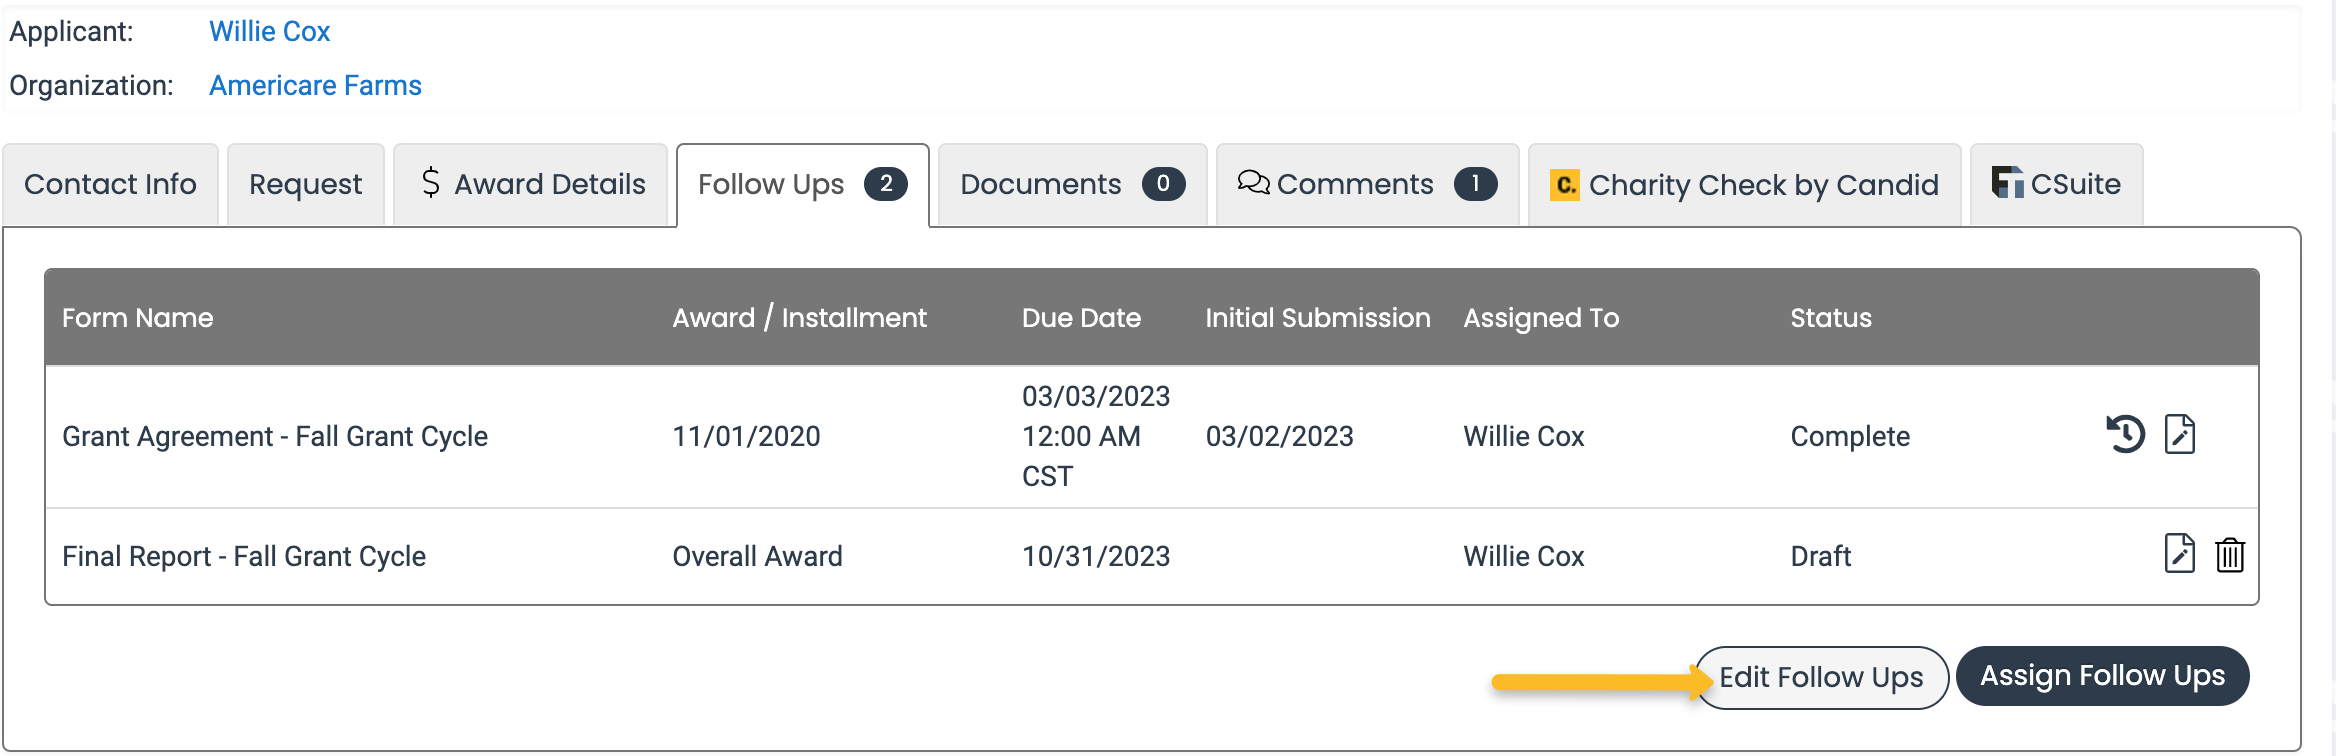
Task: Open the Contact Info tab
Action: point(110,185)
